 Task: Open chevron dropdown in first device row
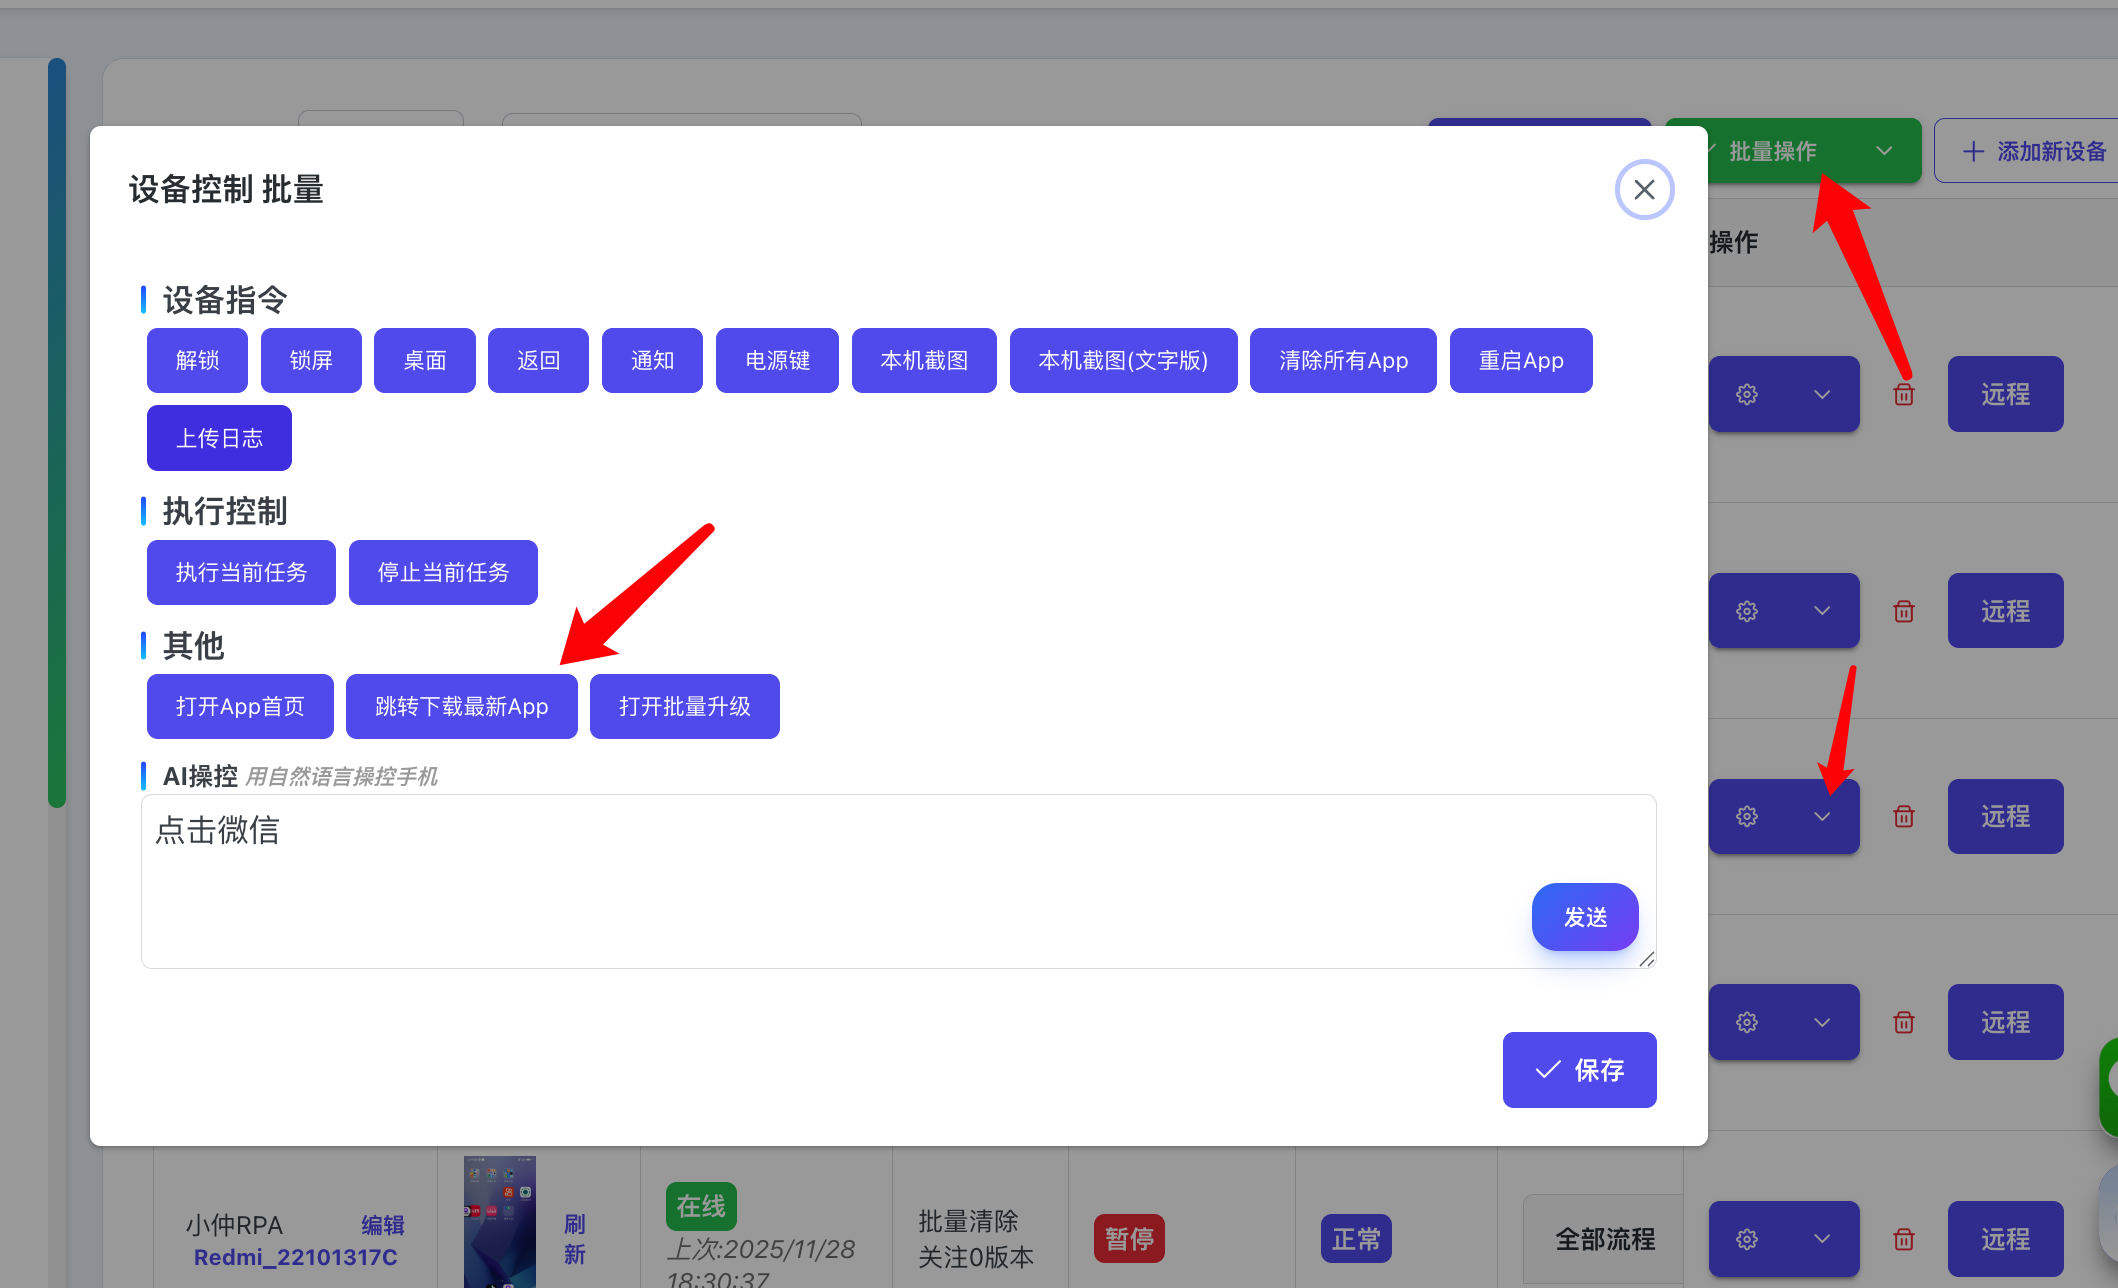(1822, 395)
